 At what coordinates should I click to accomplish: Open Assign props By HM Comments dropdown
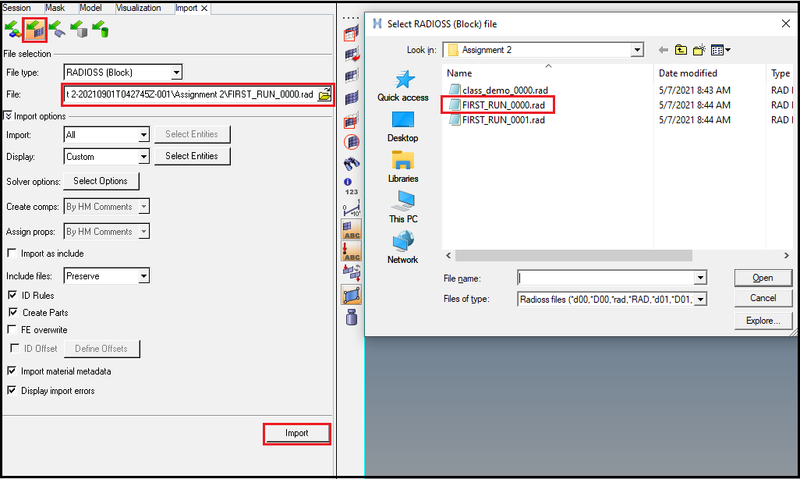(144, 232)
